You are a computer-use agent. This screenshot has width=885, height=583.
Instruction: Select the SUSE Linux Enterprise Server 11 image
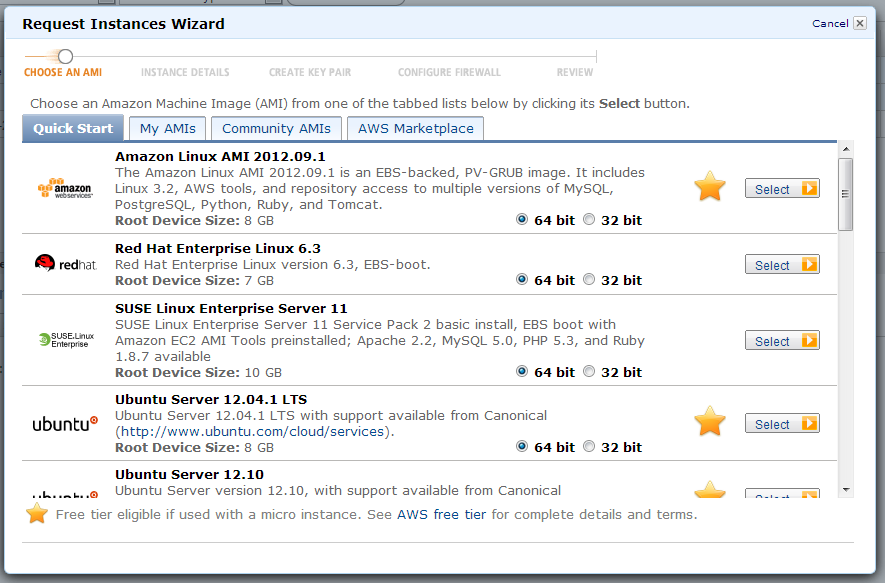pos(782,341)
